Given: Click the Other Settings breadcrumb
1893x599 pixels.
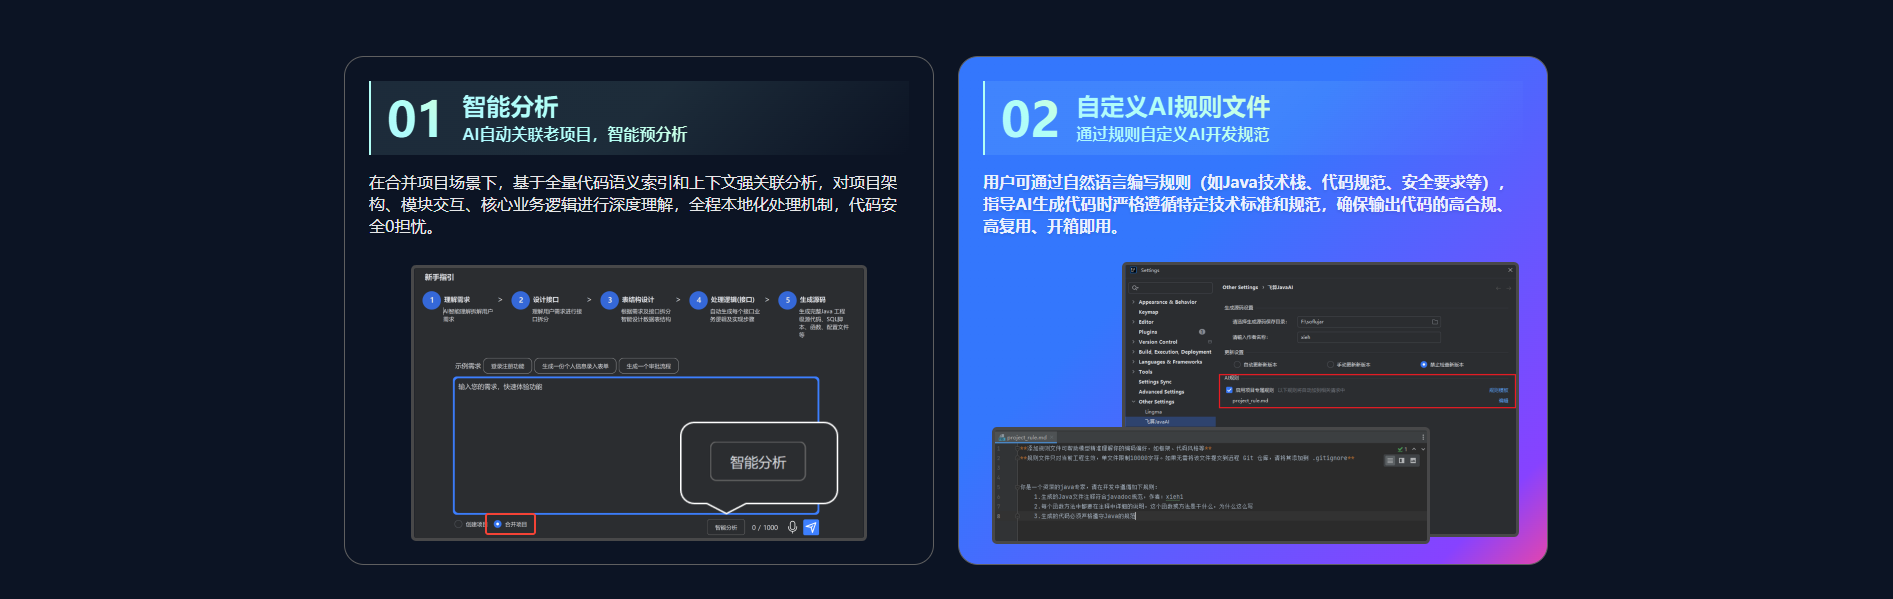Looking at the screenshot, I should [x=1240, y=288].
